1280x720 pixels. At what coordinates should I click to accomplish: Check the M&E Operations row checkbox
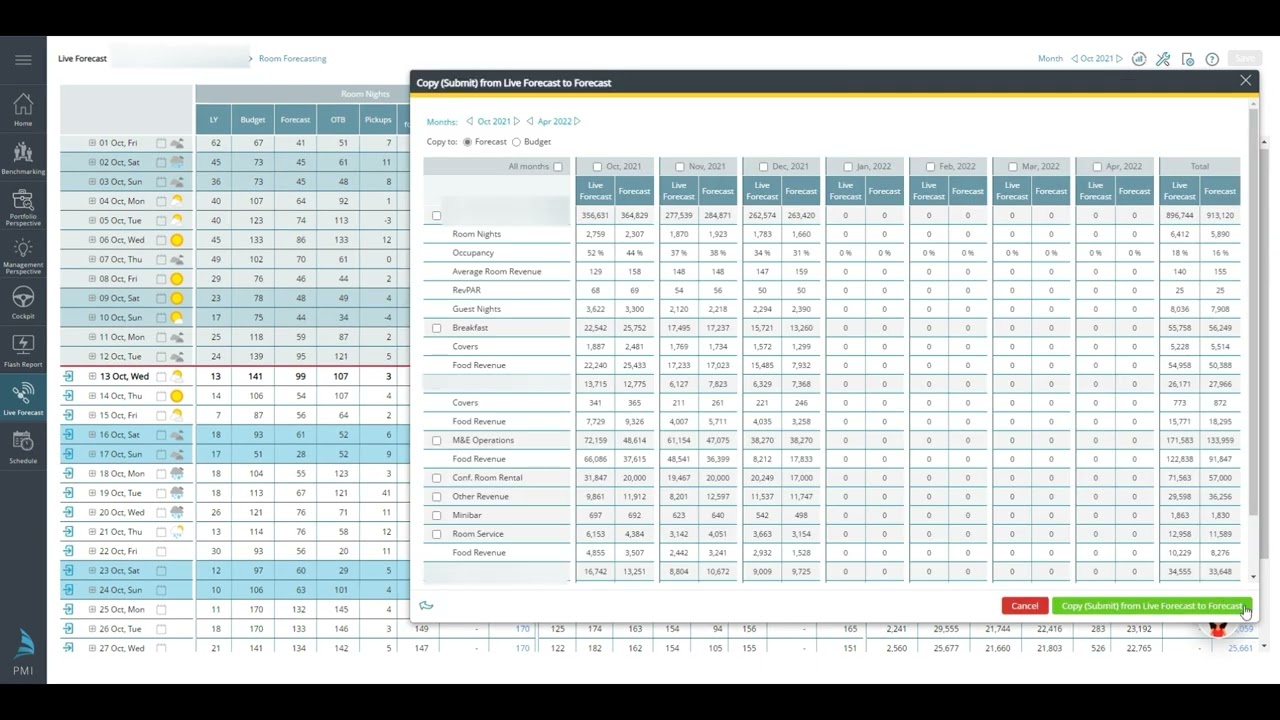(x=436, y=440)
